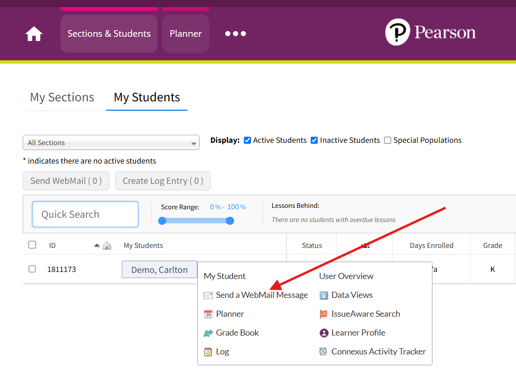Switch to the My Sections tab

click(62, 97)
